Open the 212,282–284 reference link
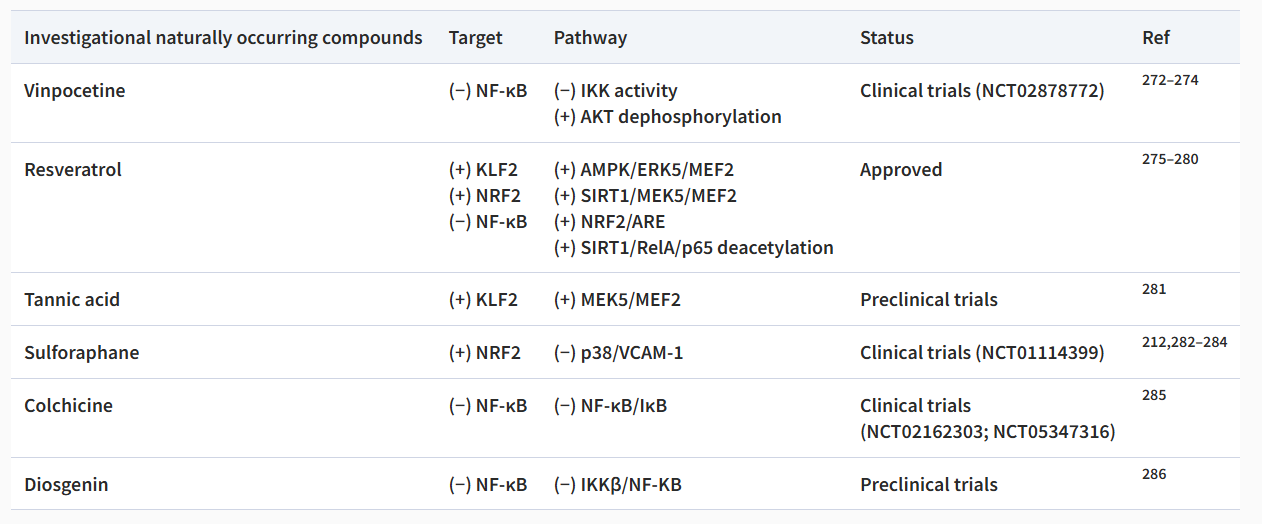The height and width of the screenshot is (524, 1262). [1184, 342]
